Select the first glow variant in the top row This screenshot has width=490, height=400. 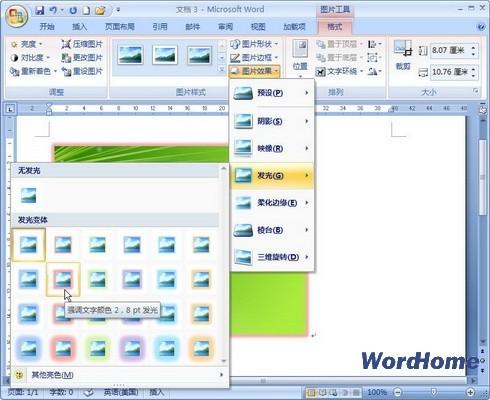29,245
